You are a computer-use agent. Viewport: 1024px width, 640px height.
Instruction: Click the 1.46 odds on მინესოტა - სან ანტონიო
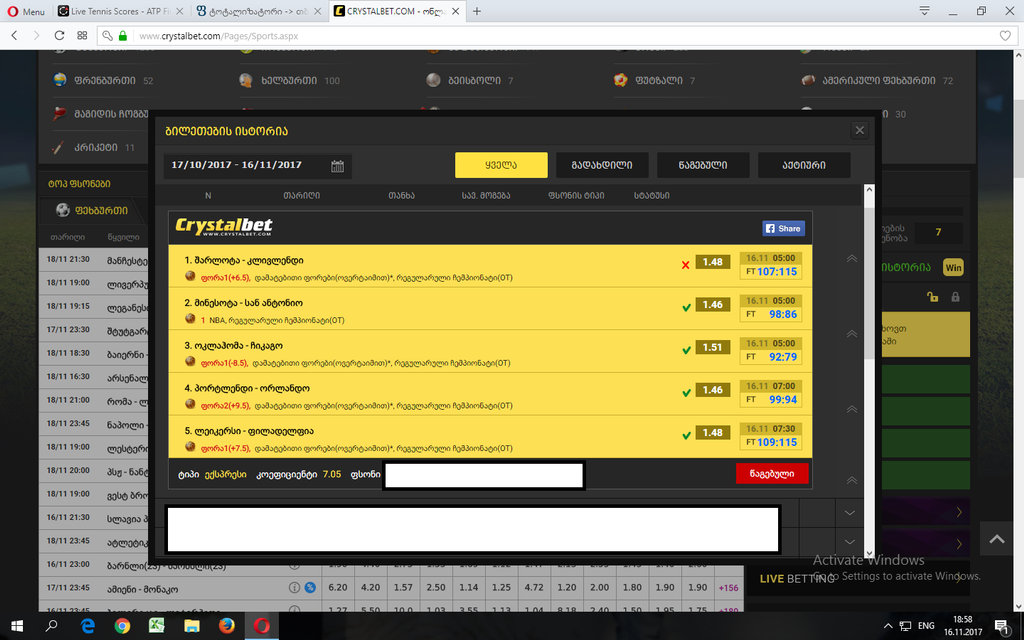click(x=712, y=304)
